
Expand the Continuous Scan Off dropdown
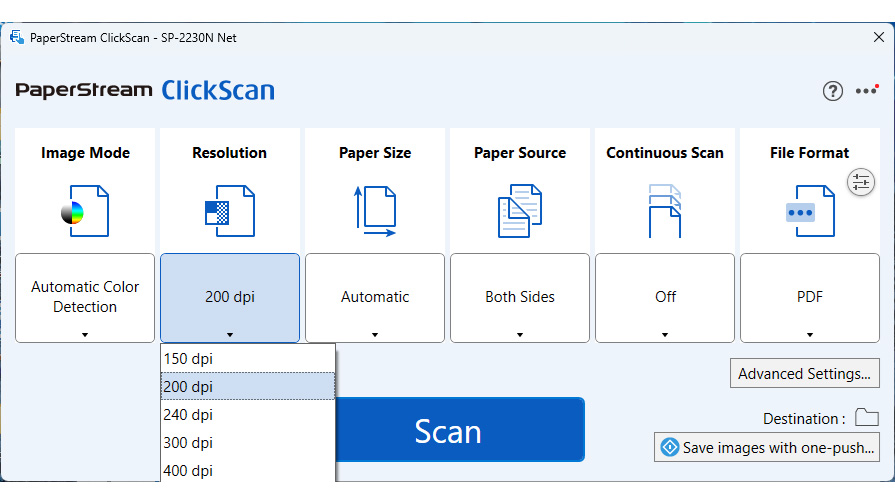(x=665, y=298)
